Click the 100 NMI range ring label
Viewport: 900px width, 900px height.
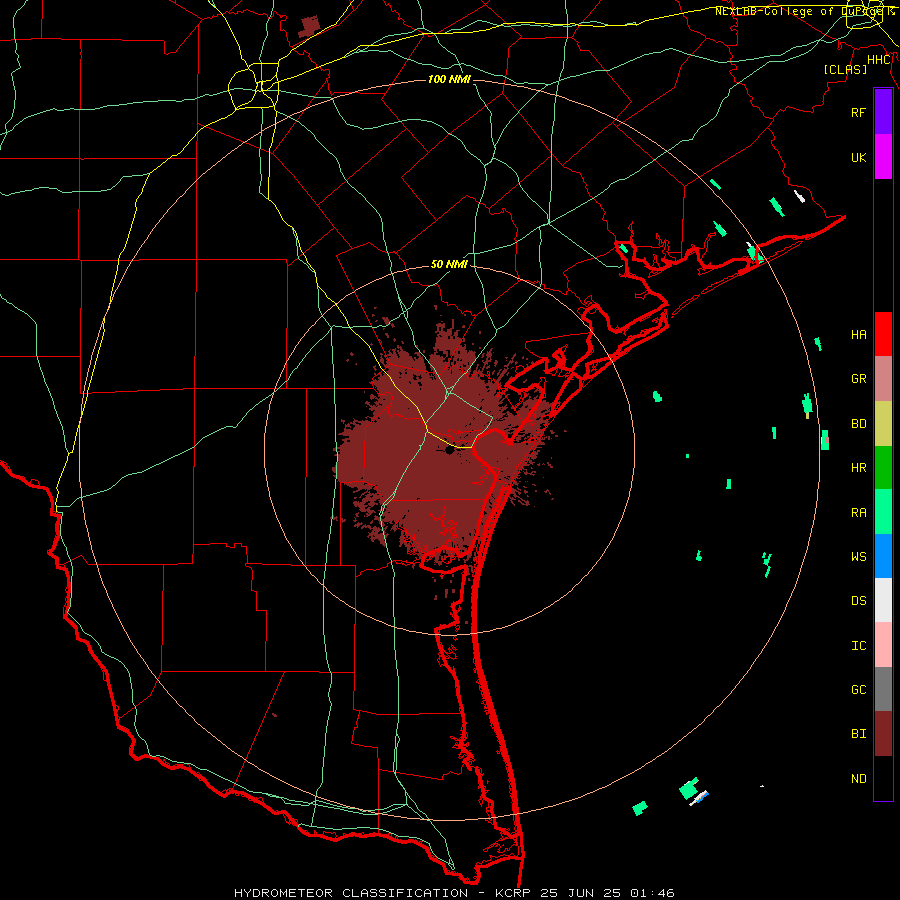(449, 79)
